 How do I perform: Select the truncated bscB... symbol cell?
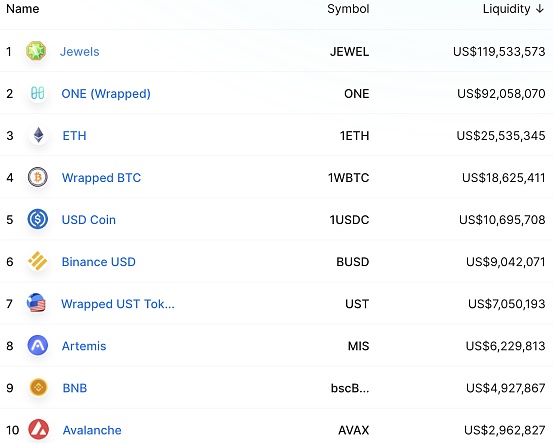(x=350, y=388)
